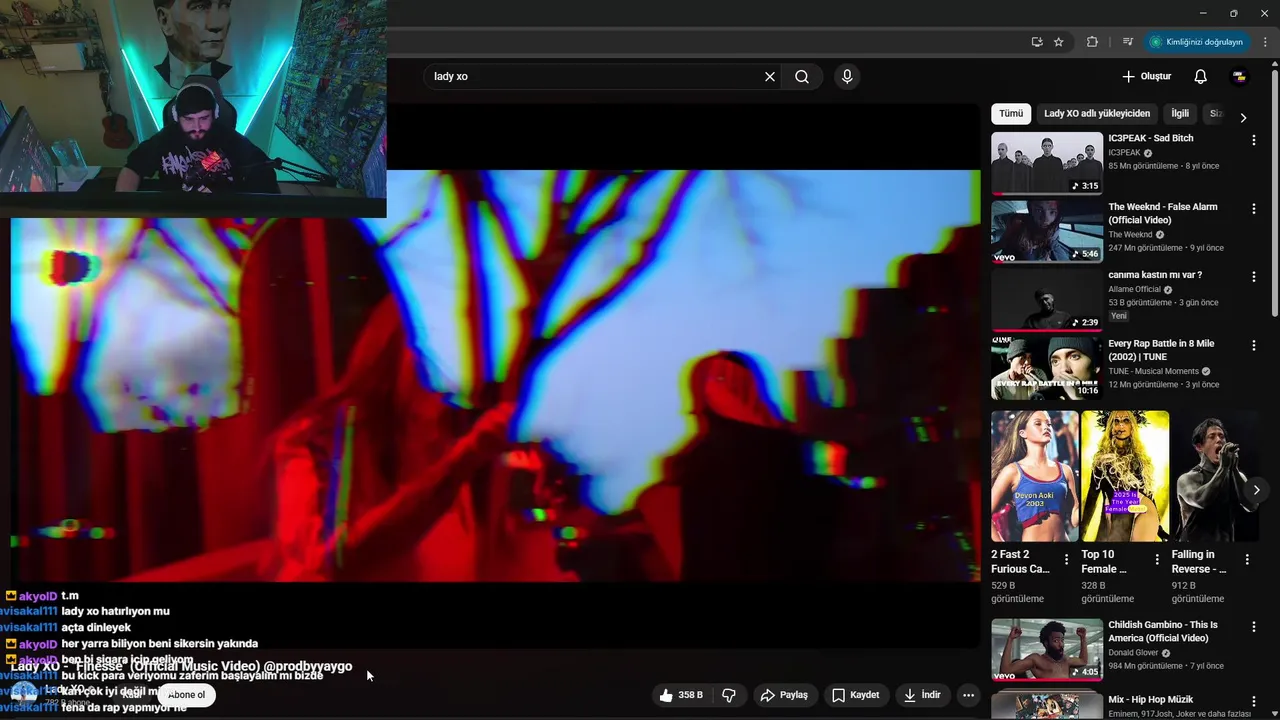Screen dimensions: 1280x720
Task: Open canıma kastın mı var thumbnail
Action: click(1047, 300)
